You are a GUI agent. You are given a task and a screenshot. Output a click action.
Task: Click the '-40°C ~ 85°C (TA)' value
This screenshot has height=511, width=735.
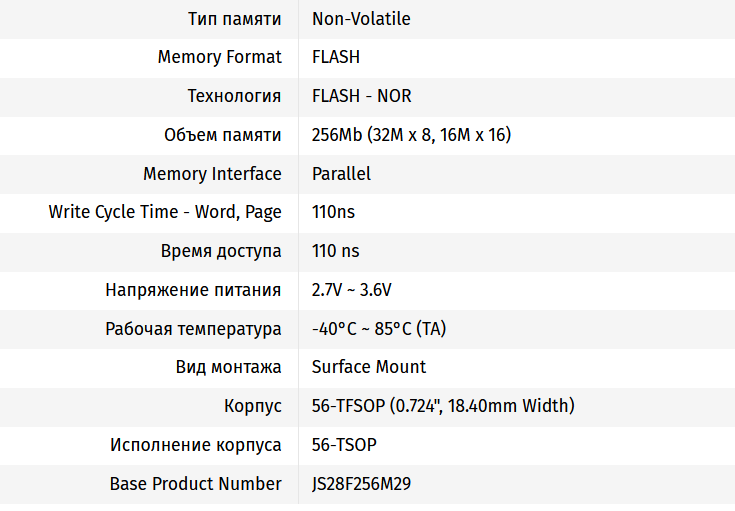coord(378,329)
